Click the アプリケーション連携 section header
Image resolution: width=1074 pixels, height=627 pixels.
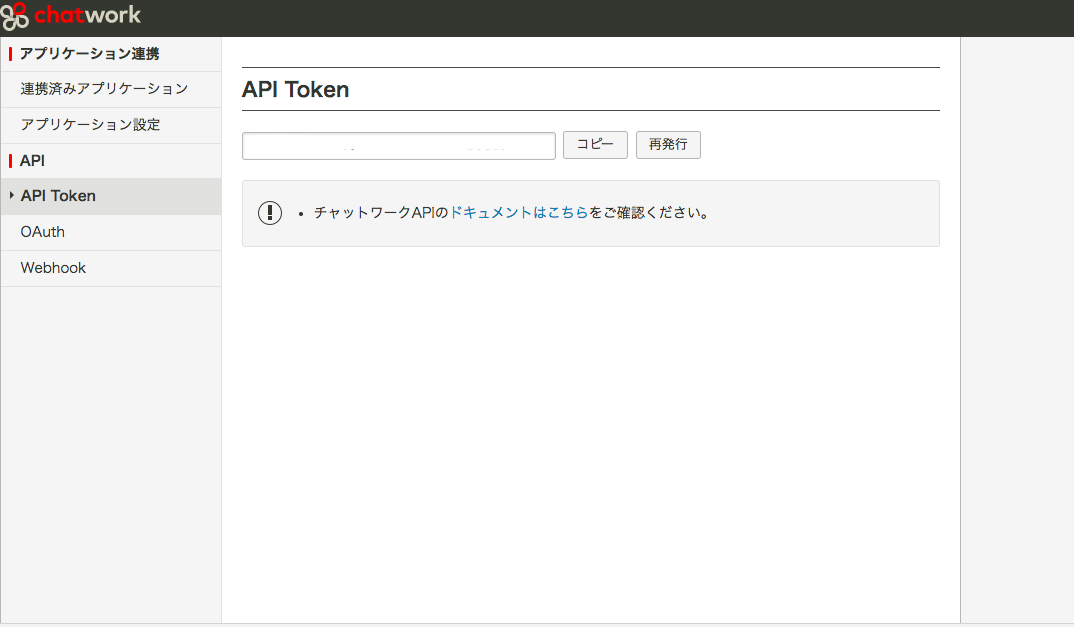(90, 54)
